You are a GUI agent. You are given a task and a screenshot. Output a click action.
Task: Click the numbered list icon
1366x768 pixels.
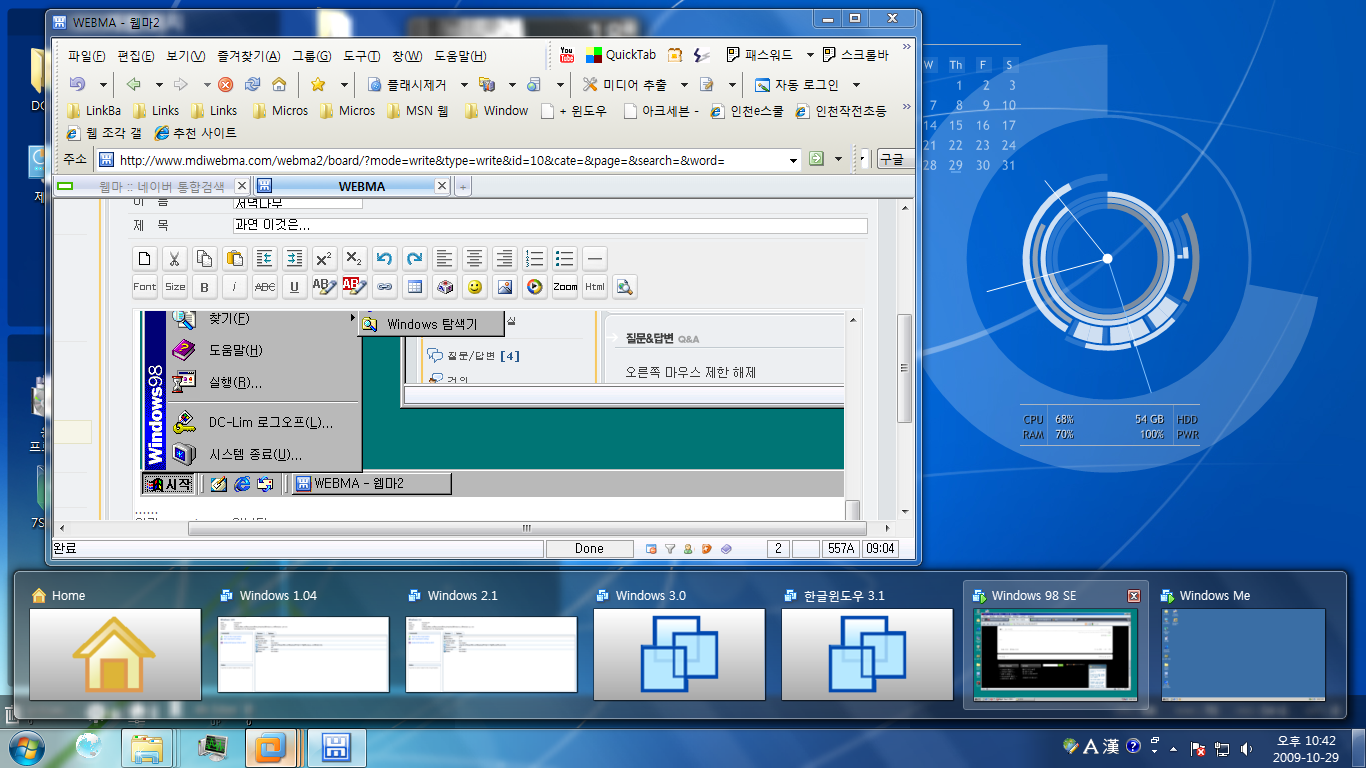[535, 259]
